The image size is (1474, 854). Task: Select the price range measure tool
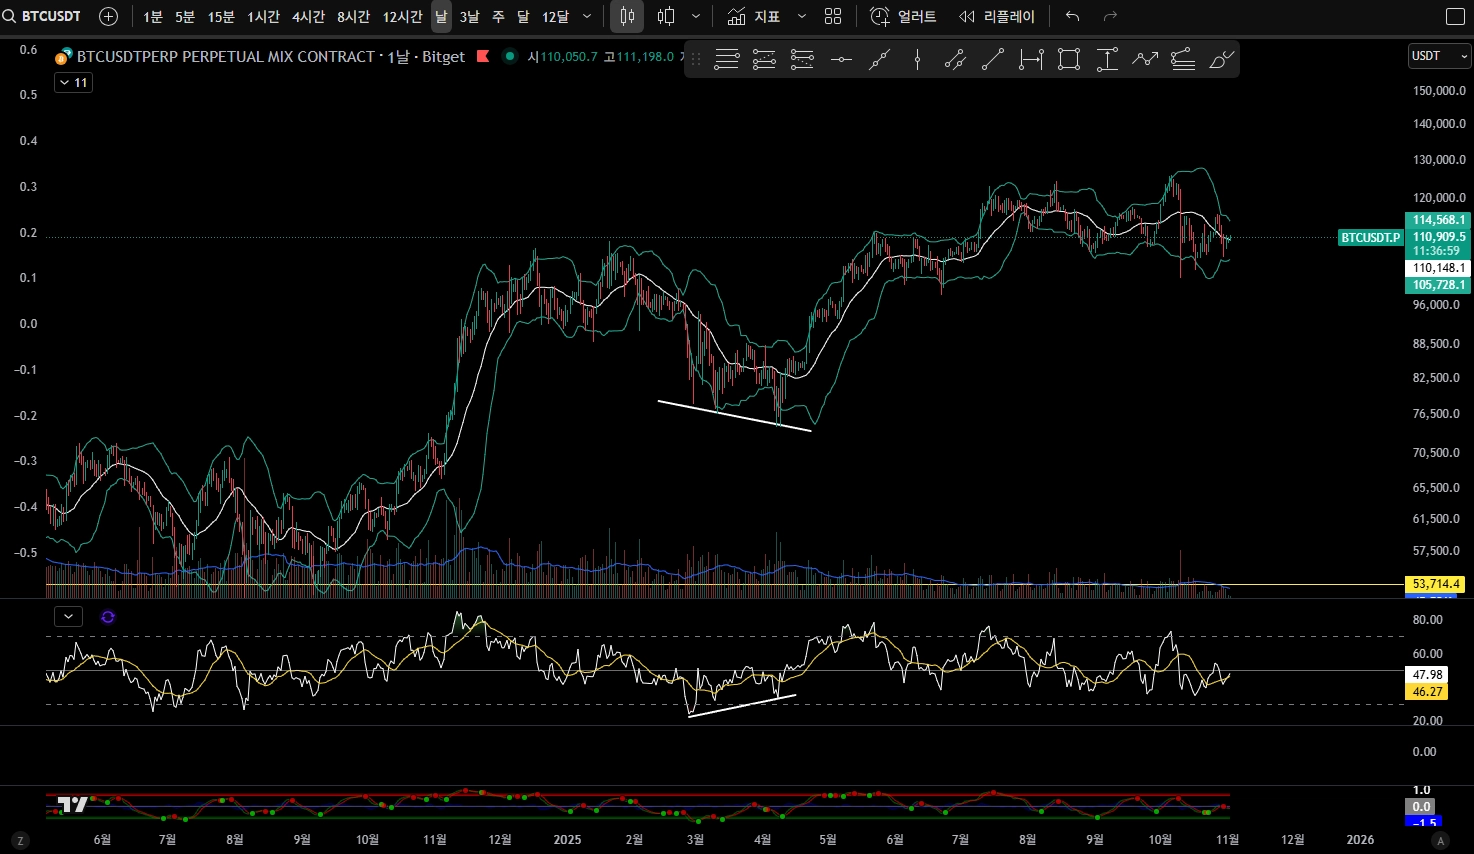click(1107, 60)
